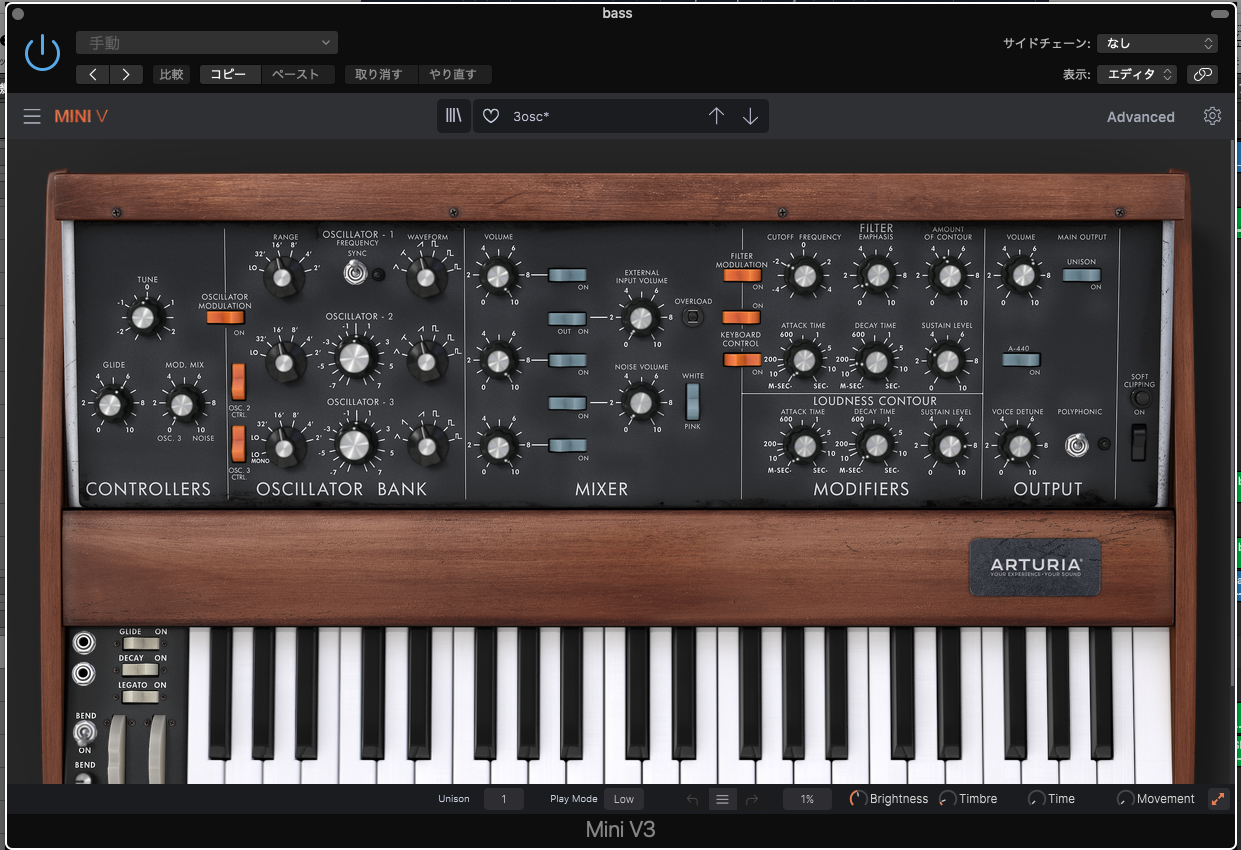Viewport: 1241px width, 850px height.
Task: Toggle the Osc. 2 Ctrl switch
Action: pos(239,381)
